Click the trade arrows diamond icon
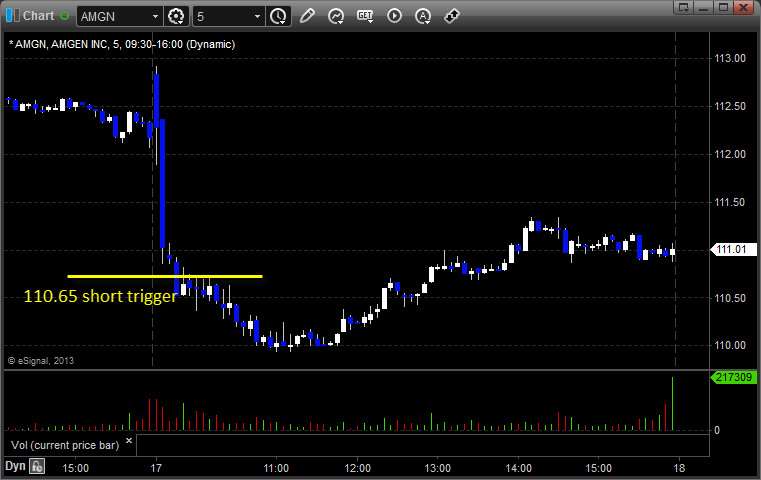761x480 pixels. coord(452,16)
